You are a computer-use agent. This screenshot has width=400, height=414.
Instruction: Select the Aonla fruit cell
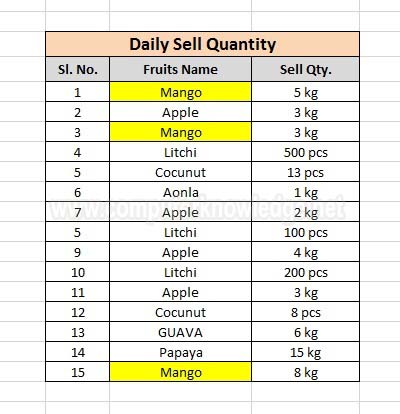point(180,192)
